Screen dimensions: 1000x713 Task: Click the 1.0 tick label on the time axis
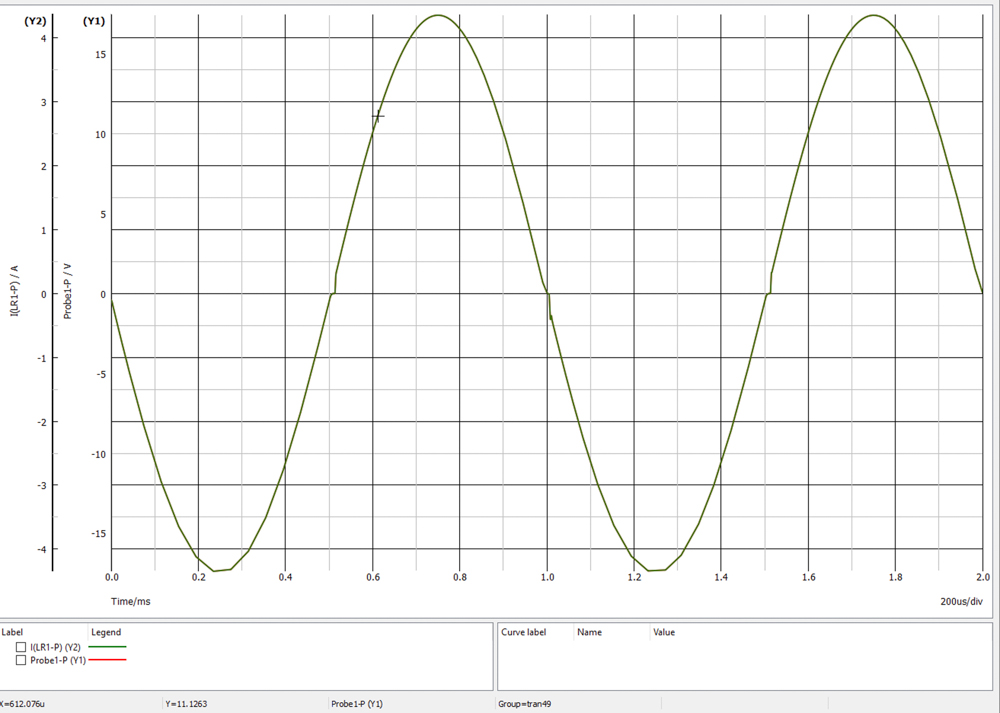point(547,577)
